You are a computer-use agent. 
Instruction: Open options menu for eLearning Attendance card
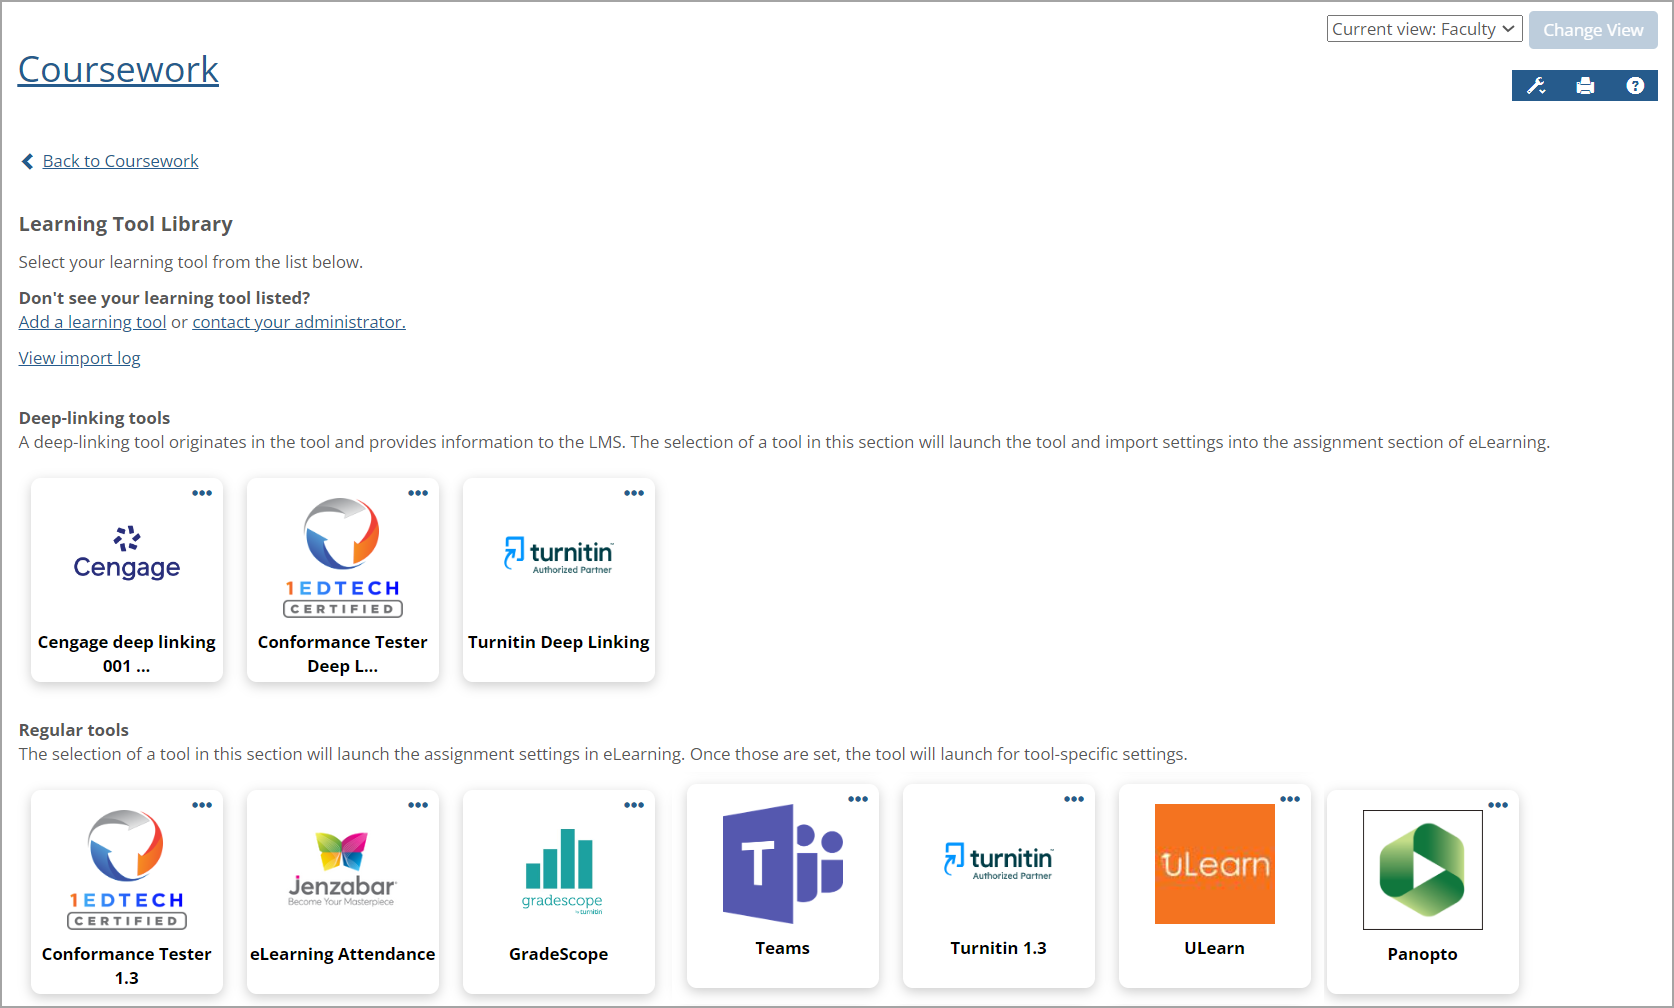418,805
